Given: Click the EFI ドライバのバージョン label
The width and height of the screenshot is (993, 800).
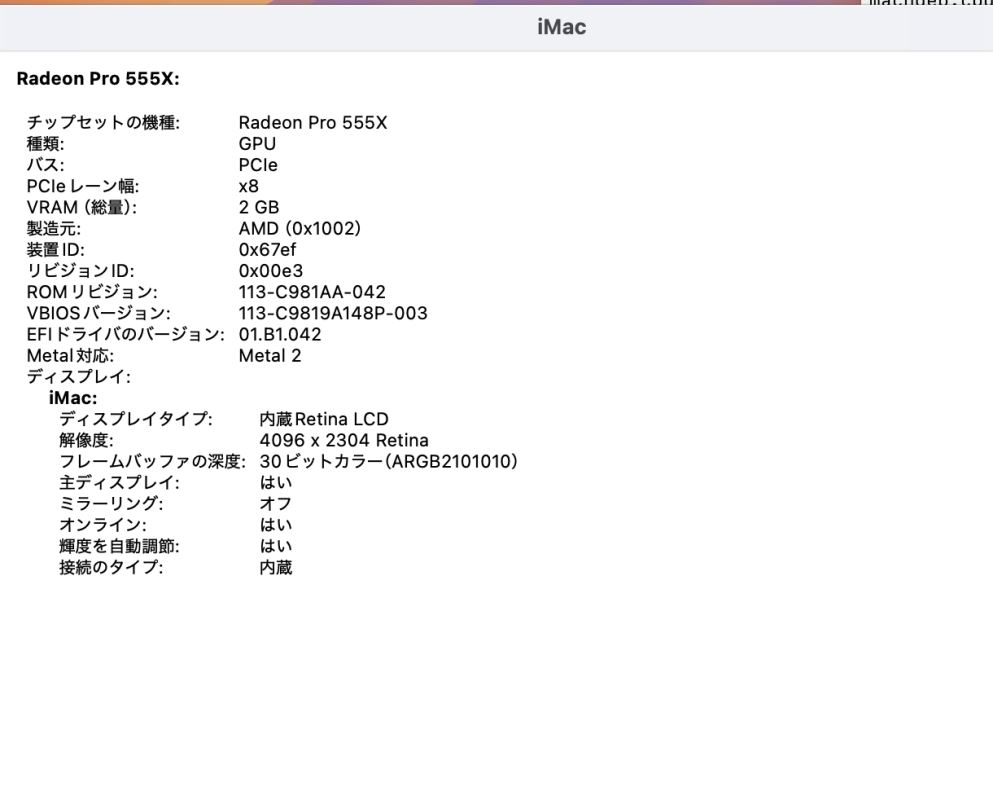Looking at the screenshot, I should coord(125,334).
